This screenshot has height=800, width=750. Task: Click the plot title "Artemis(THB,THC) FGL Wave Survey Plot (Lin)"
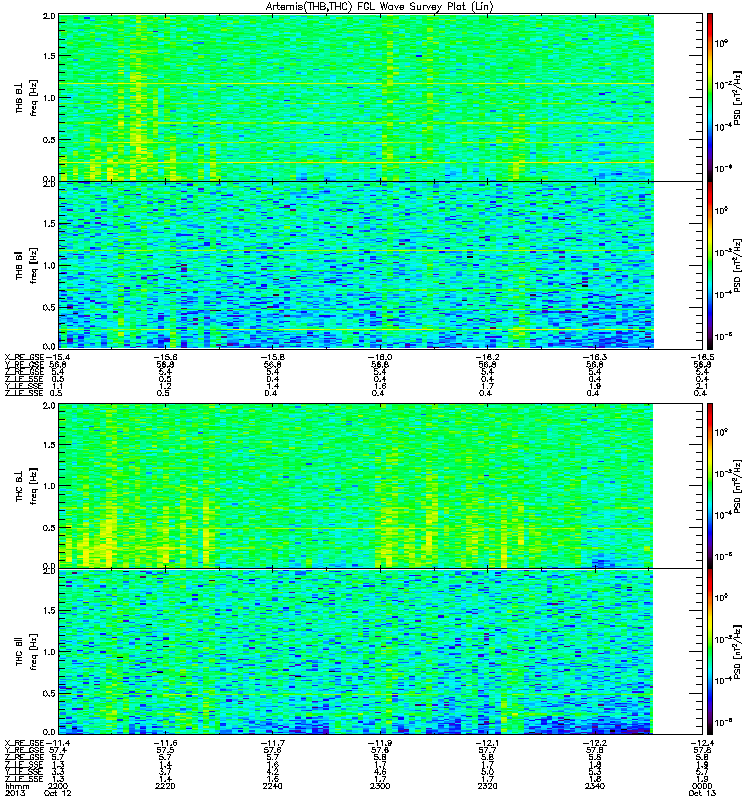click(x=379, y=7)
